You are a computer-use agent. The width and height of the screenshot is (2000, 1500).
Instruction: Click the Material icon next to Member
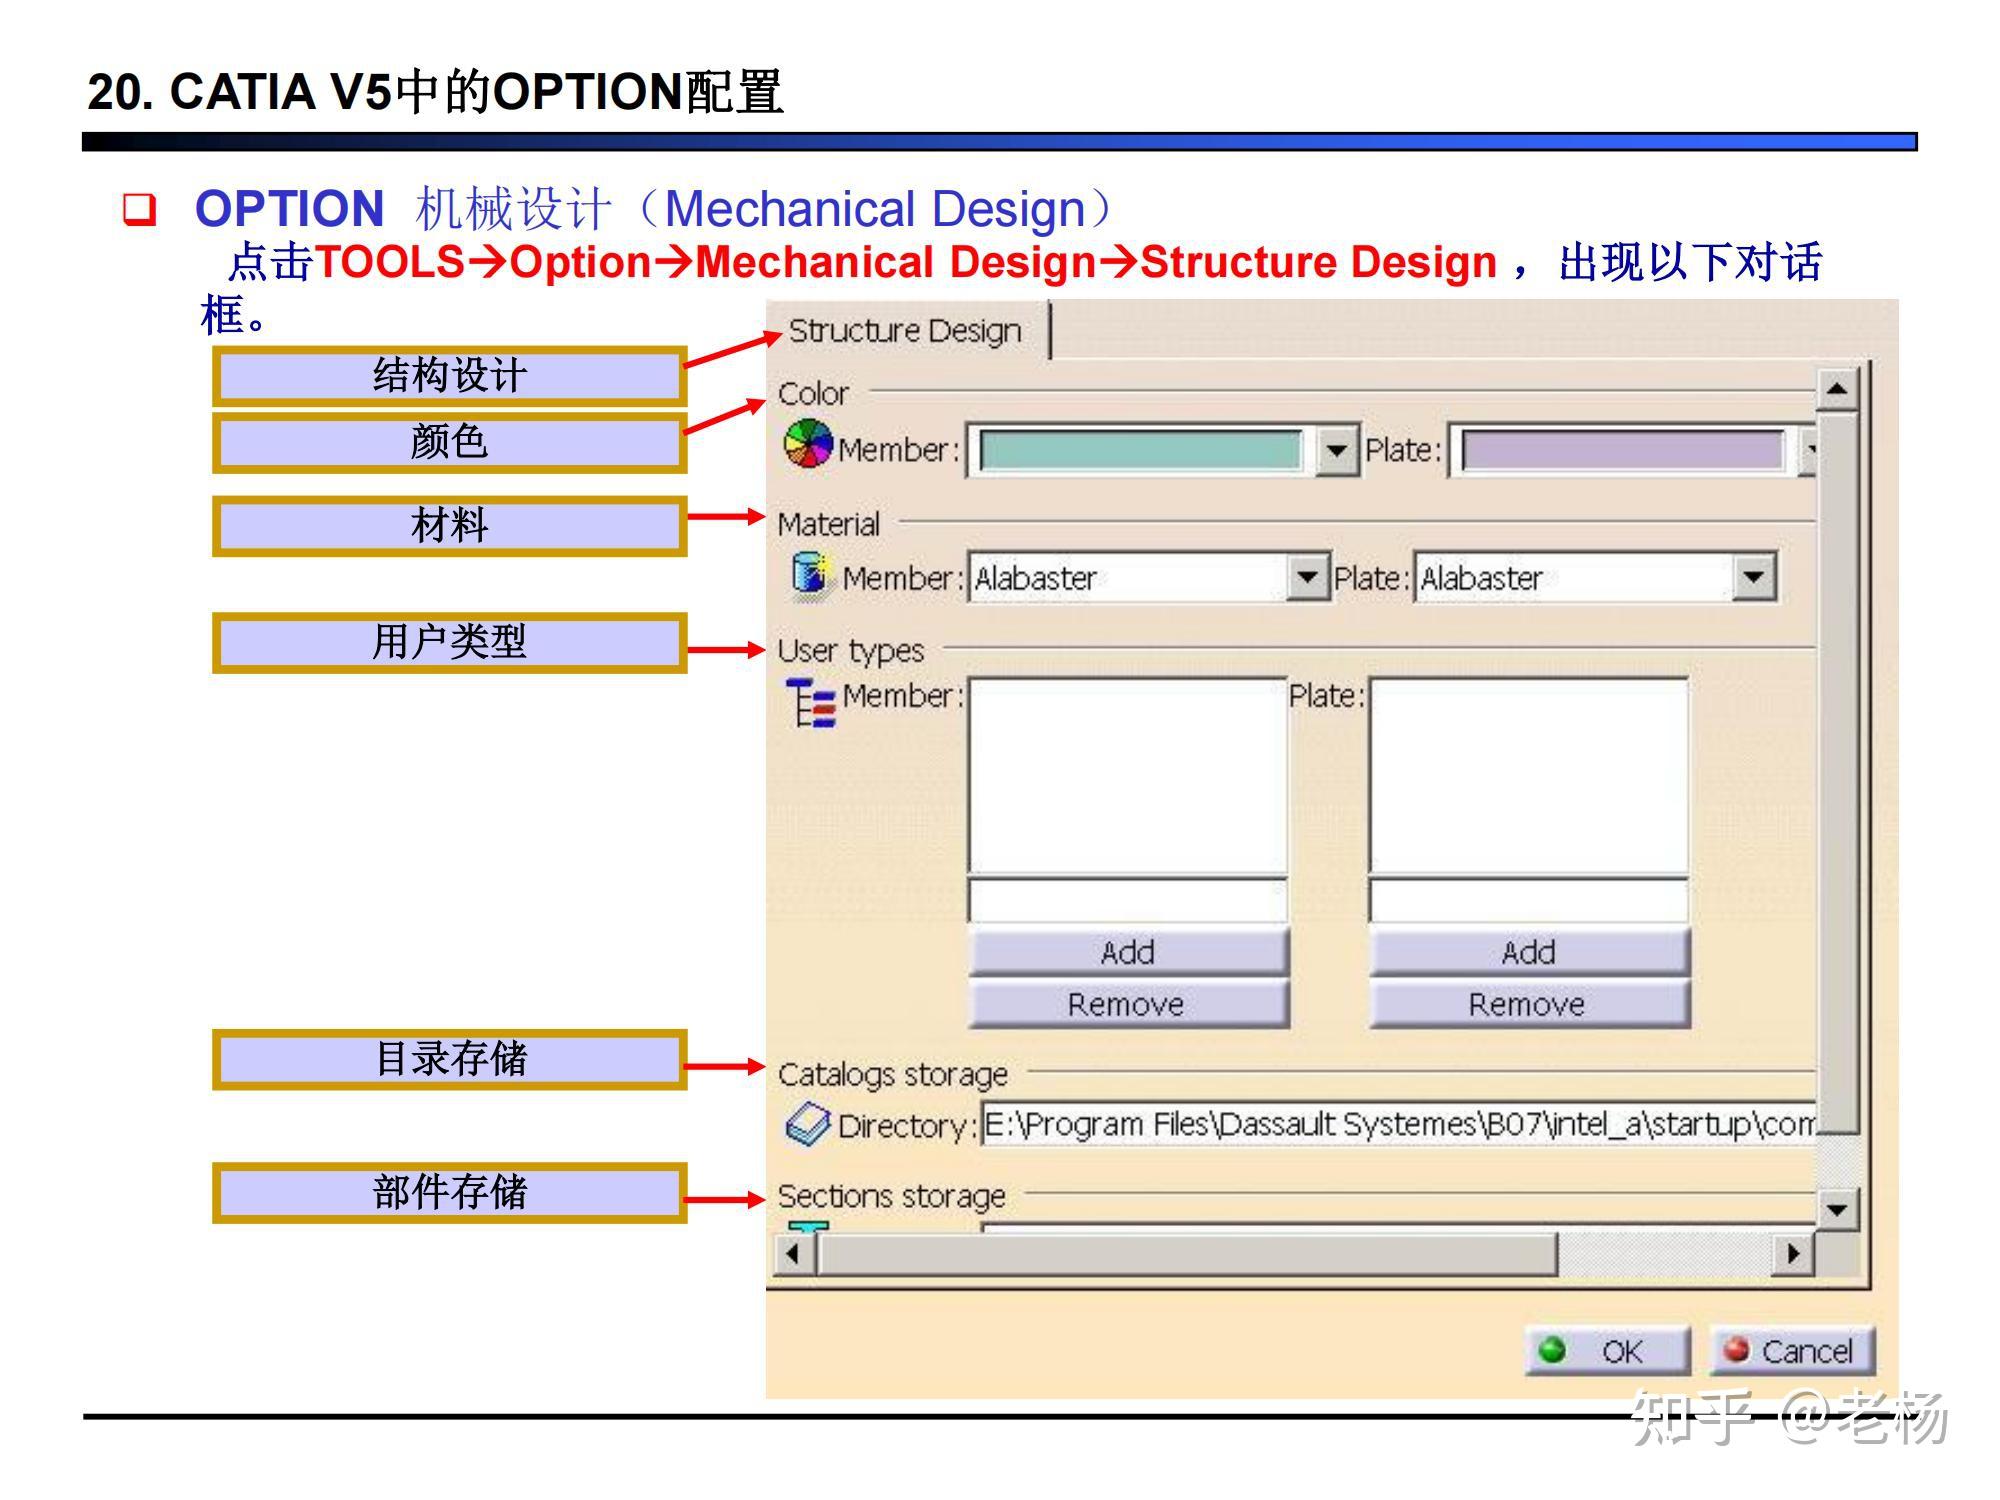[811, 576]
